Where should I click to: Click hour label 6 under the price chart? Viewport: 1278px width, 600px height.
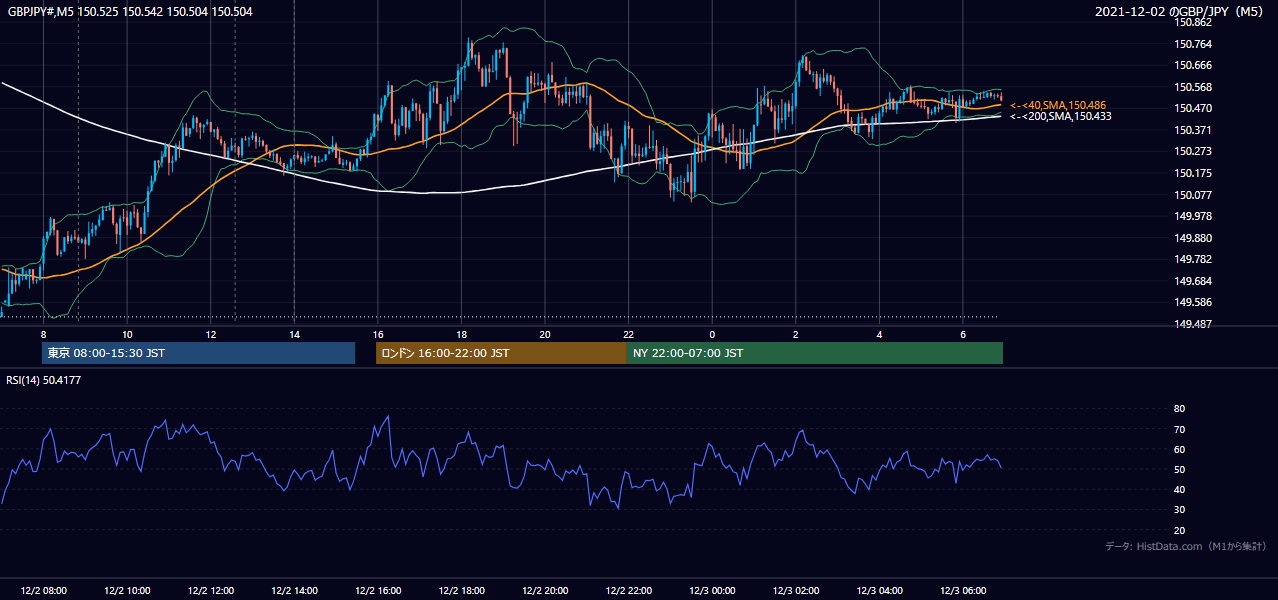[x=962, y=333]
